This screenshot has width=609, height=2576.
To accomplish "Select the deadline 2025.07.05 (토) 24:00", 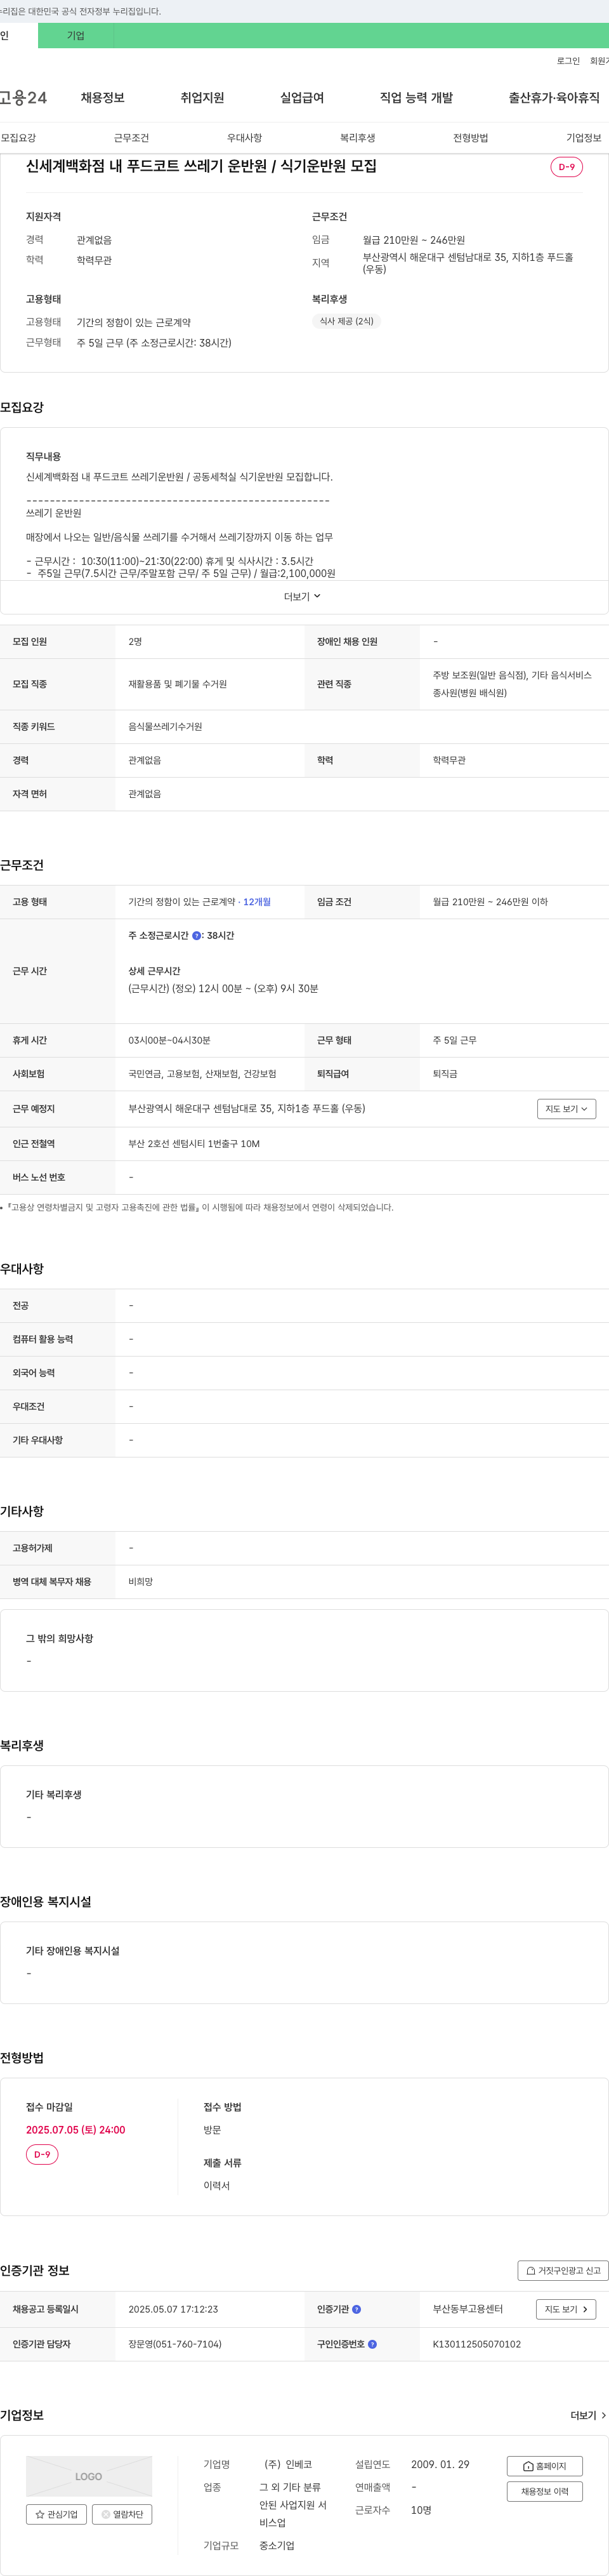I will (76, 2131).
